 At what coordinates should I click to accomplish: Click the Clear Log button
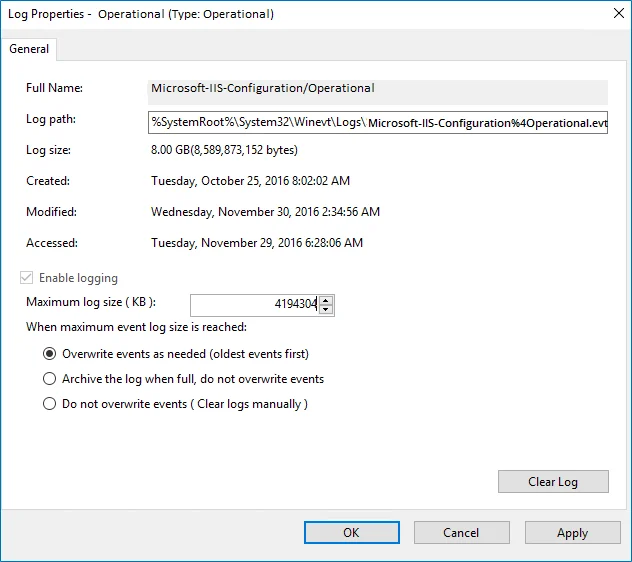pos(553,481)
